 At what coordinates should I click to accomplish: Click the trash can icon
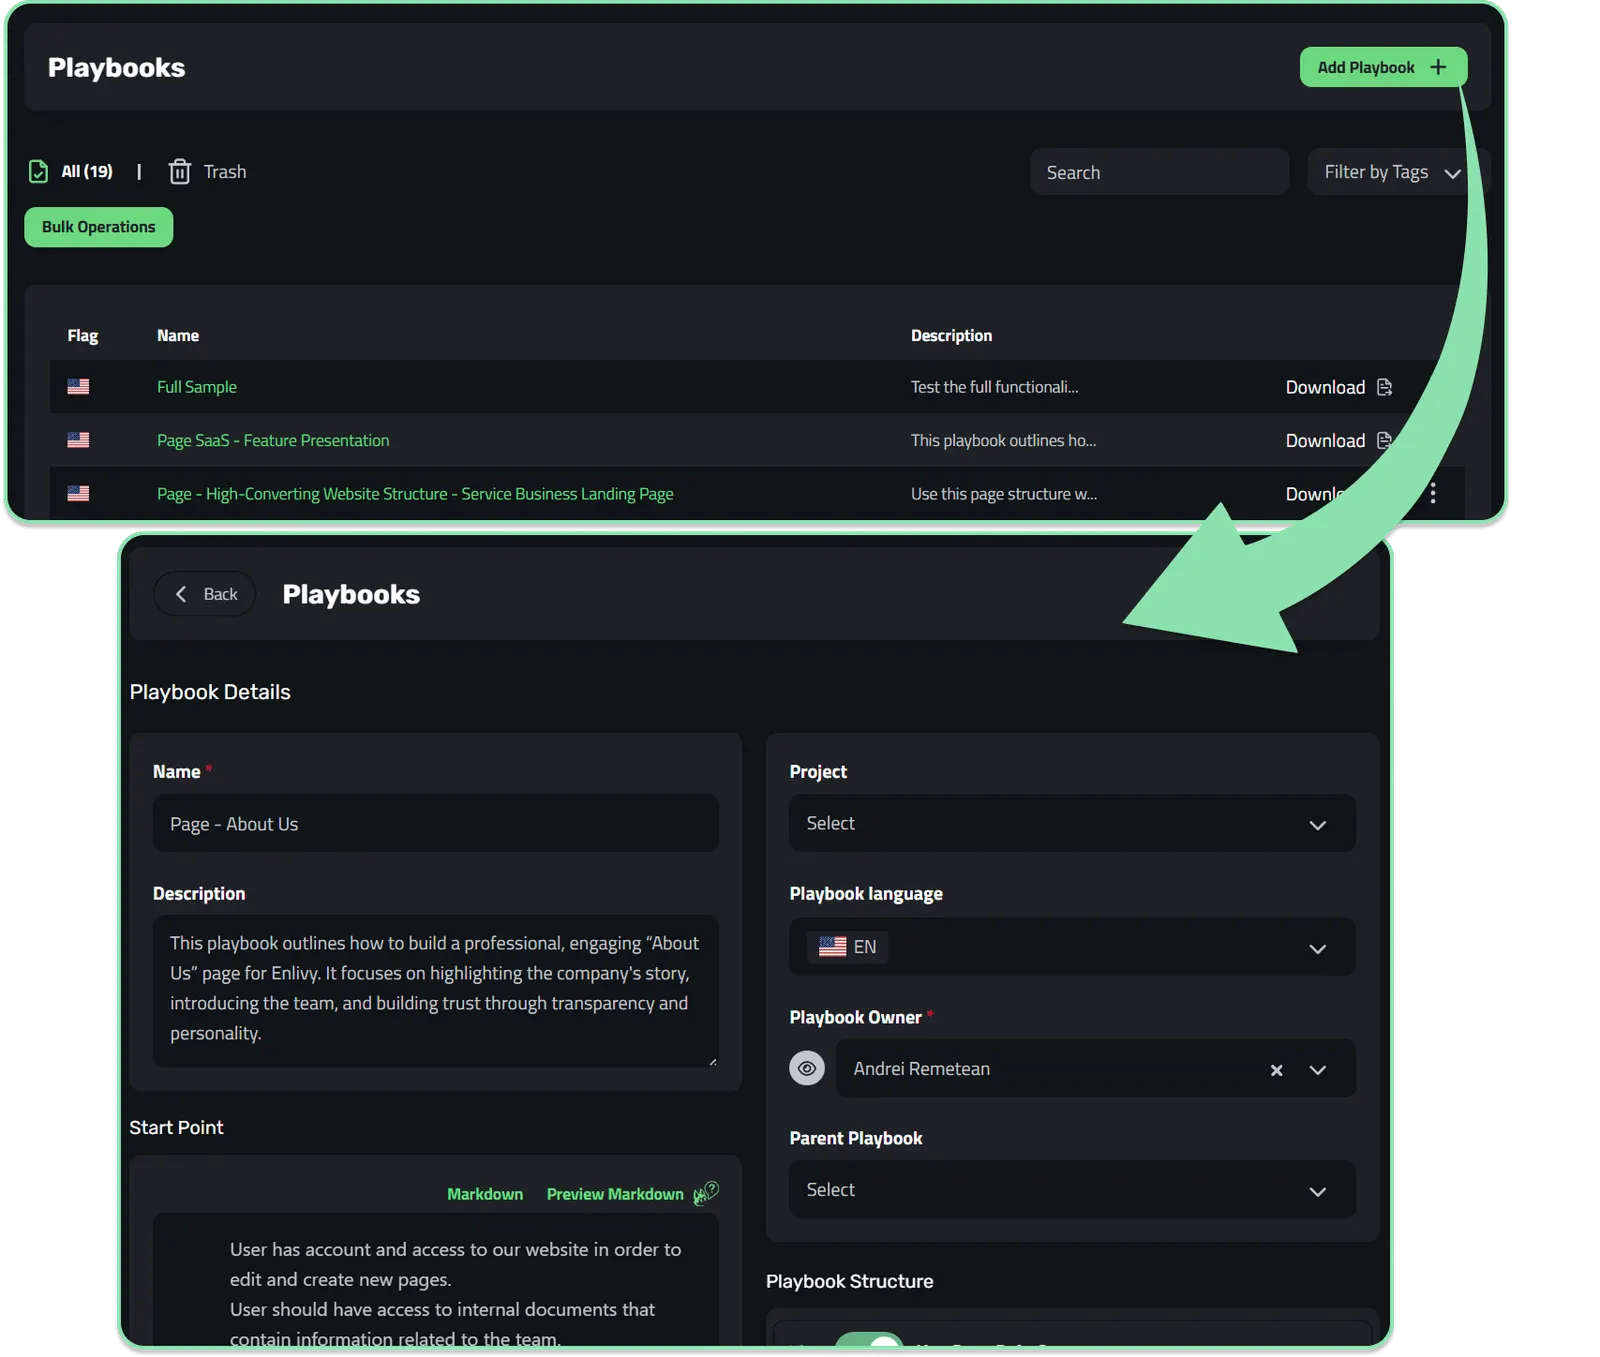tap(179, 172)
